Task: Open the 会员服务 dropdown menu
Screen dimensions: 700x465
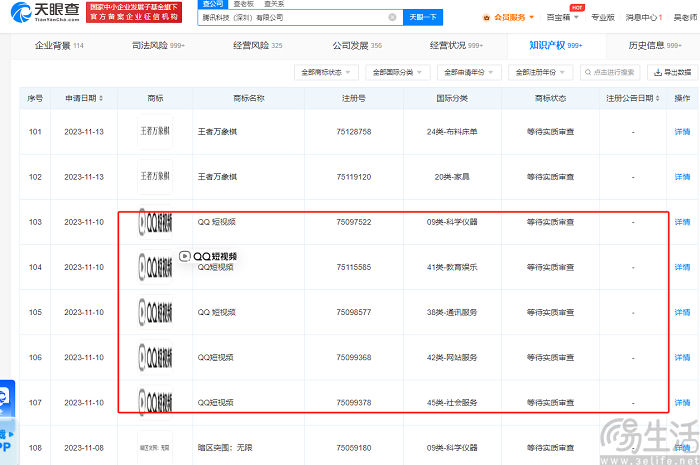Action: coord(508,17)
